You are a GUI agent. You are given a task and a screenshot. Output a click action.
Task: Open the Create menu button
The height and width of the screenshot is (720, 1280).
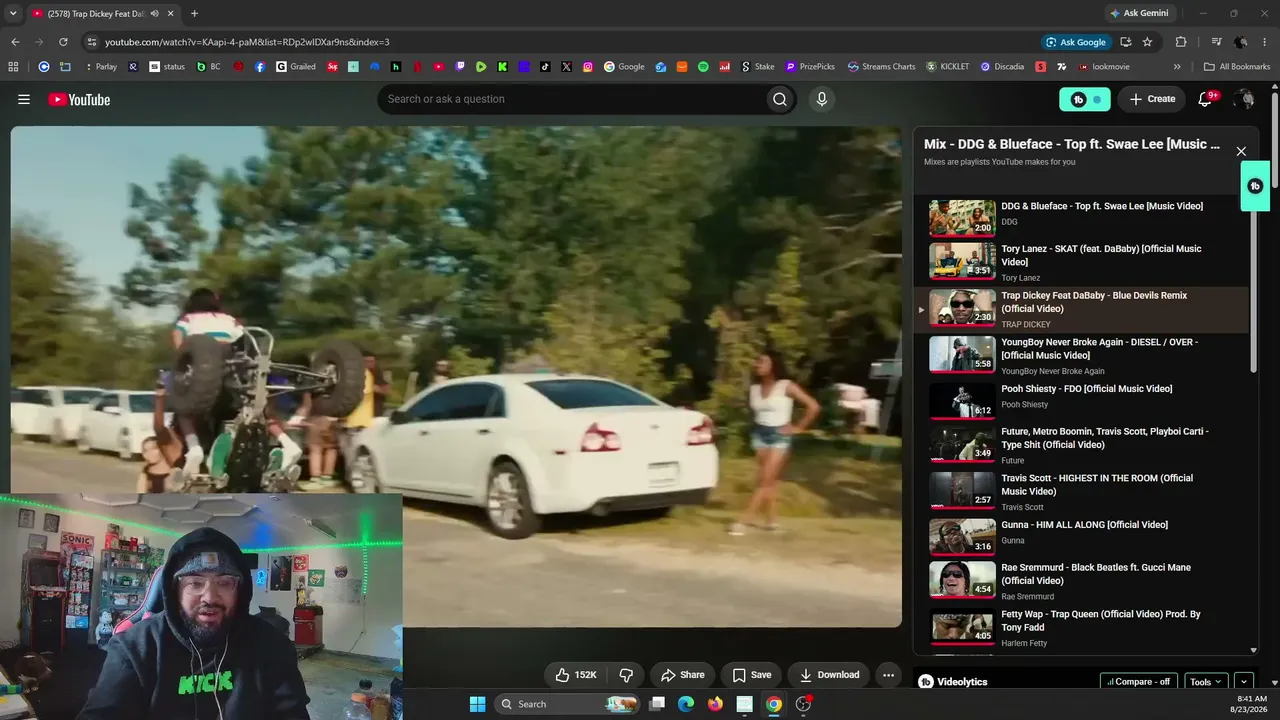coord(1152,99)
